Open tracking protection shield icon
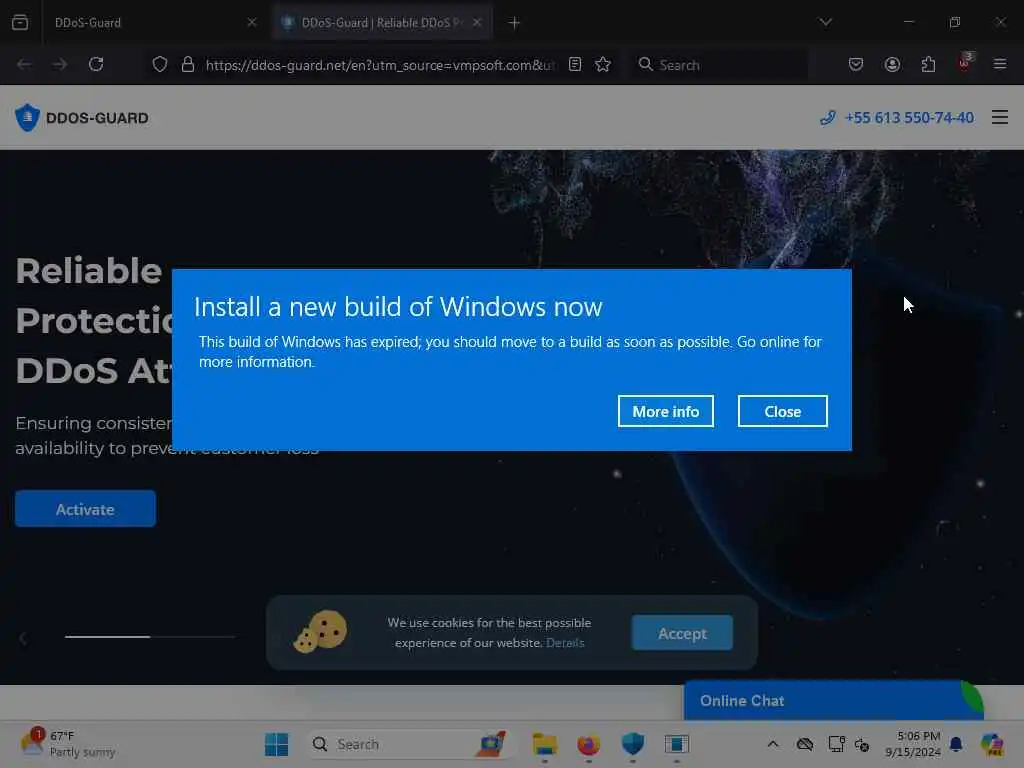The height and width of the screenshot is (768, 1024). point(160,64)
